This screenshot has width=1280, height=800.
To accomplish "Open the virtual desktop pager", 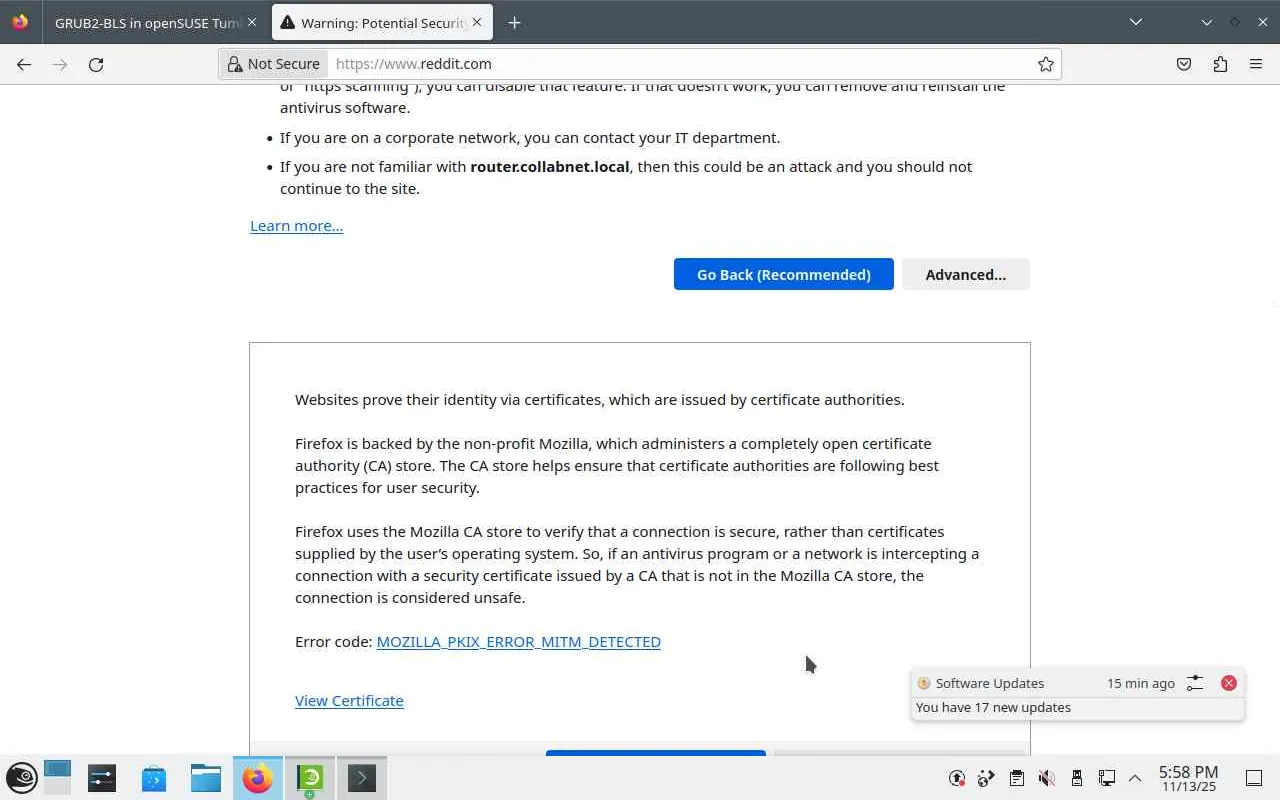I will pyautogui.click(x=57, y=778).
